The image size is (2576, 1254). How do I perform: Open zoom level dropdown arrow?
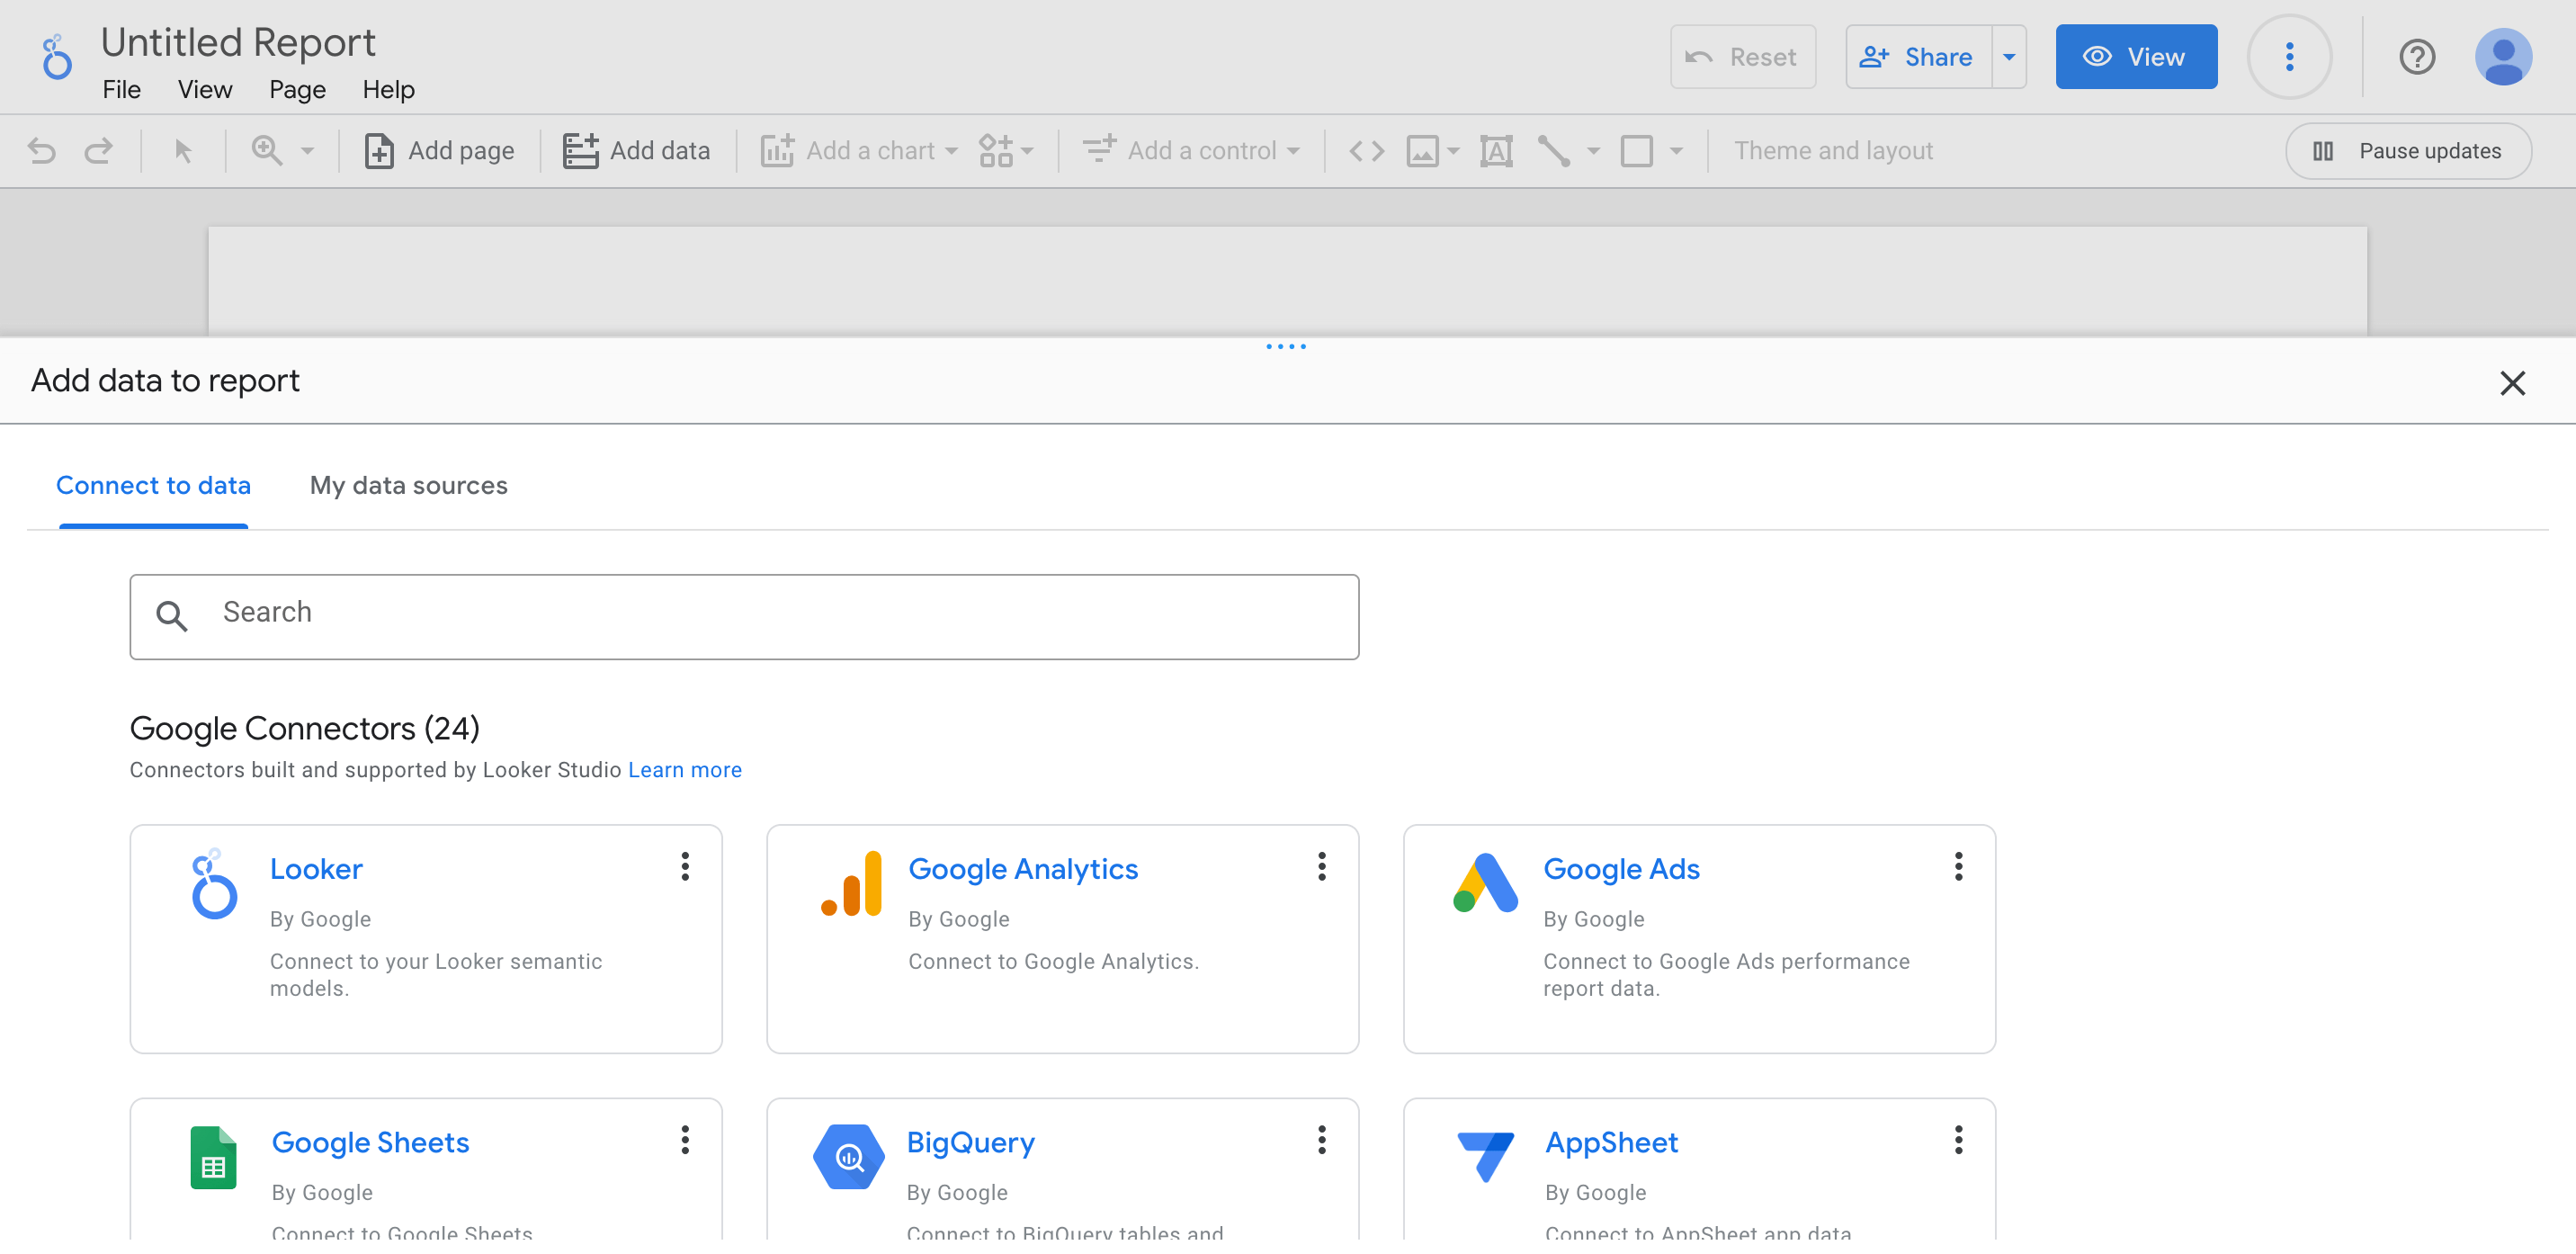click(307, 151)
